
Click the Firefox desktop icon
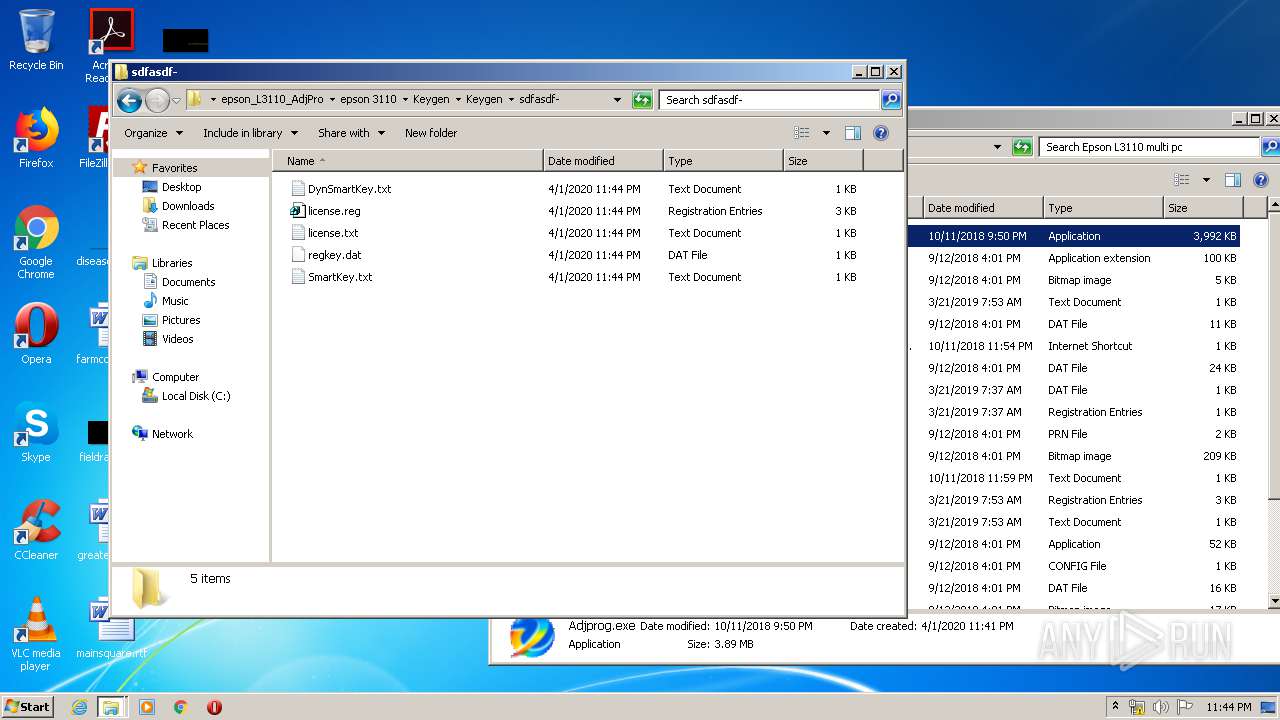[36, 138]
